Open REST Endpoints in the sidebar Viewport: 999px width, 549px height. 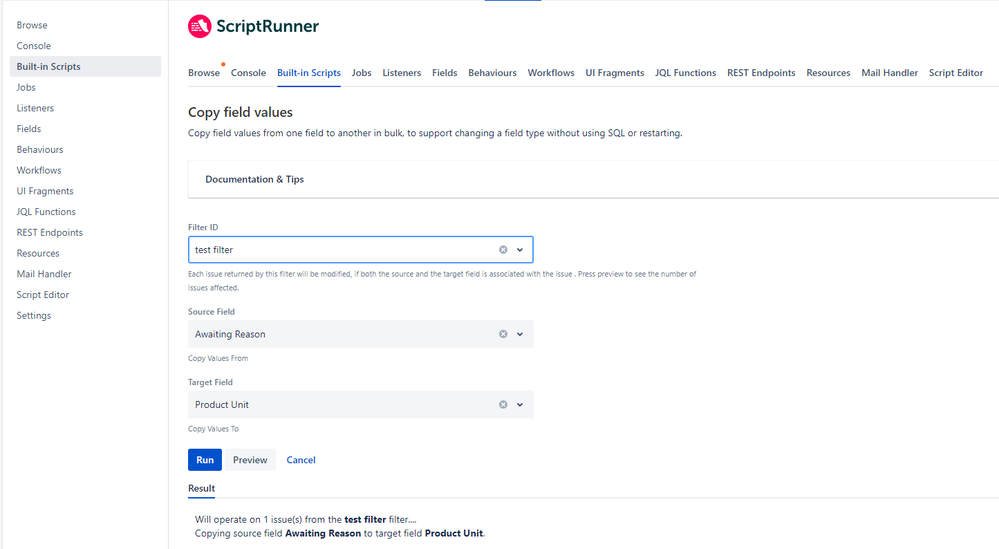[x=50, y=232]
